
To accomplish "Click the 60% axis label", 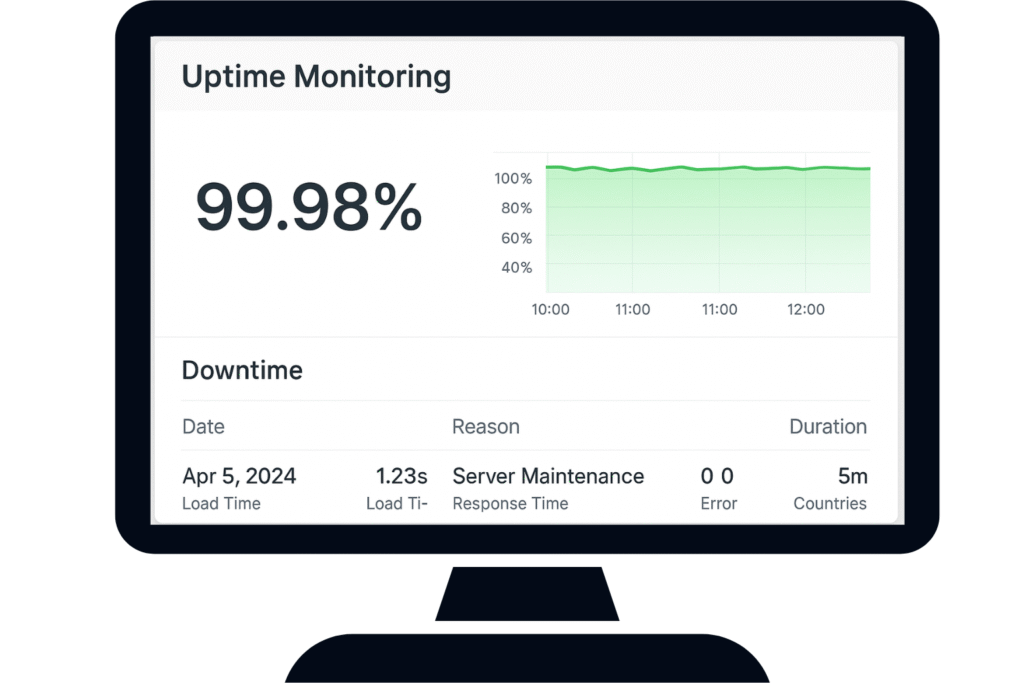I will 516,238.
